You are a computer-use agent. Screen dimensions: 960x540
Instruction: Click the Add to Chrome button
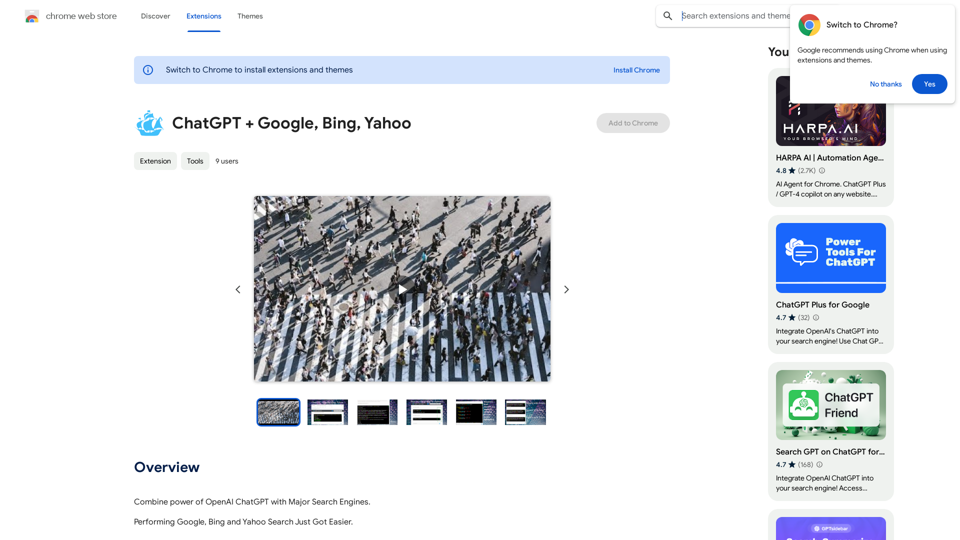632,123
